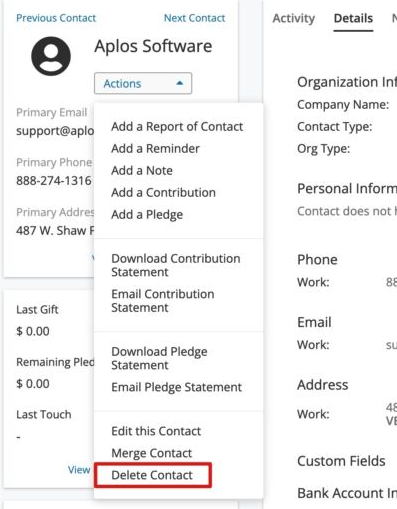Collapse the Actions dropdown menu
397x509 pixels.
tap(143, 83)
